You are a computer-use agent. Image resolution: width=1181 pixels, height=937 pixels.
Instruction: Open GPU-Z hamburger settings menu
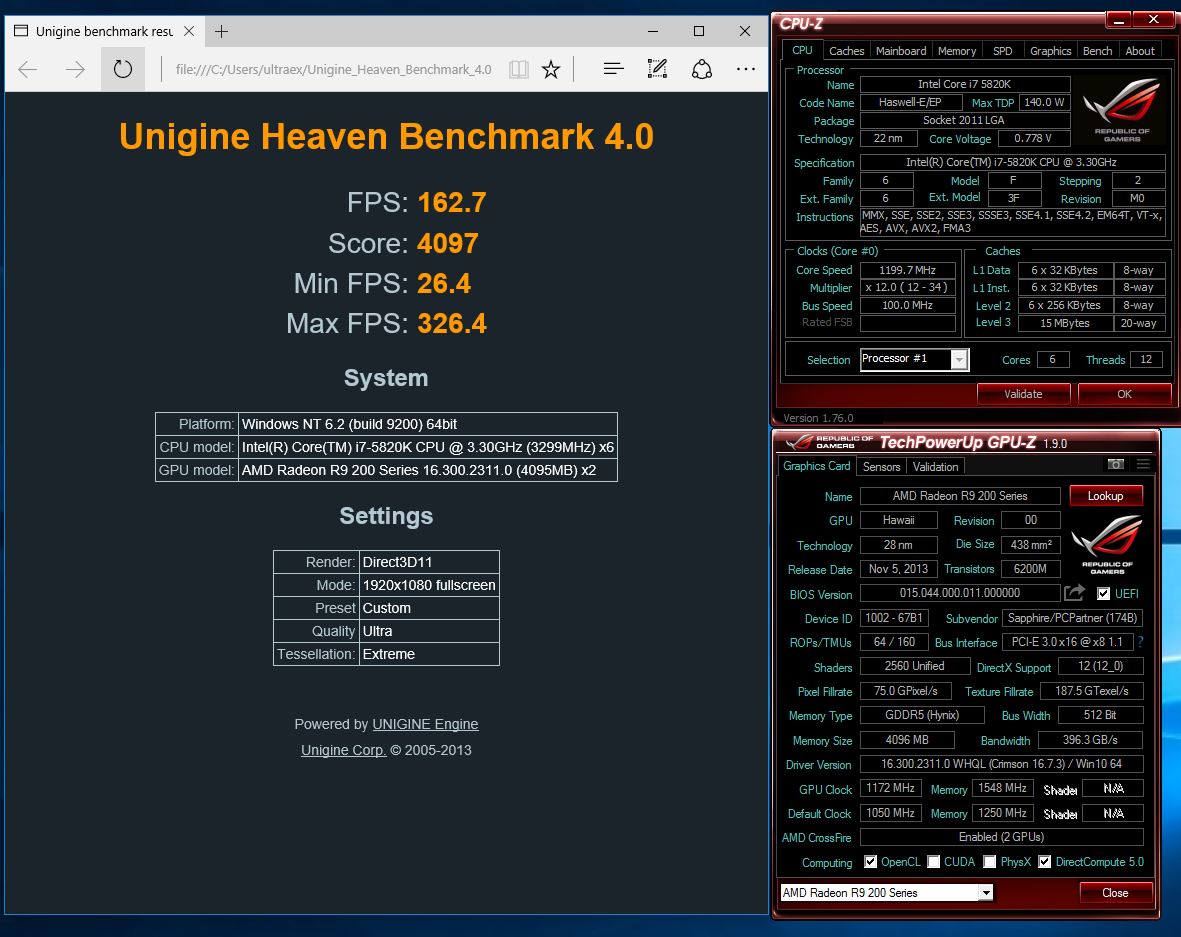[1143, 464]
